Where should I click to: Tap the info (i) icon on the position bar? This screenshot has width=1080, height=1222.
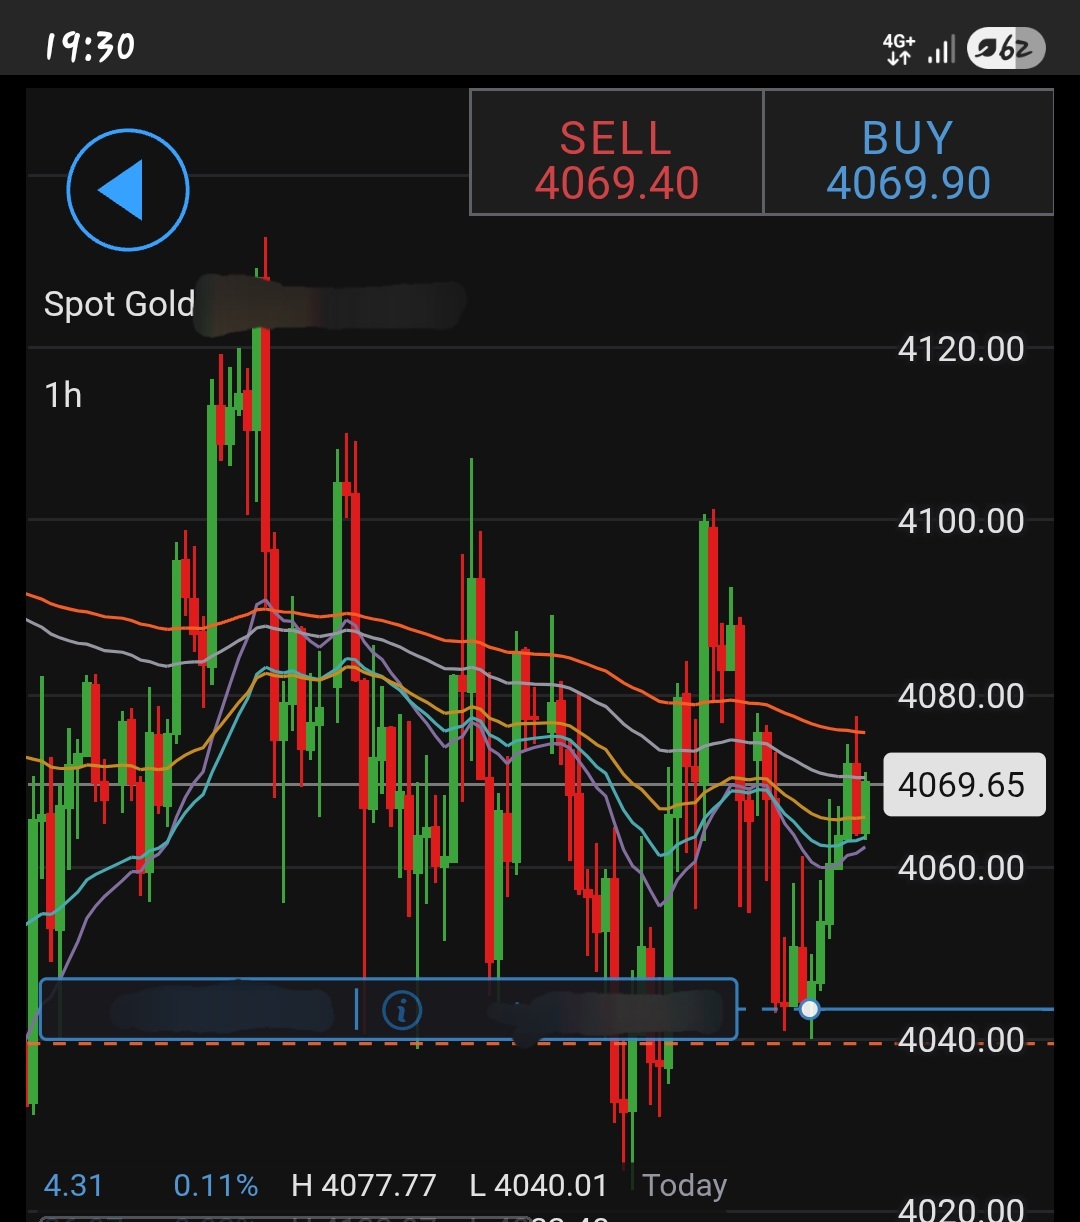404,1010
